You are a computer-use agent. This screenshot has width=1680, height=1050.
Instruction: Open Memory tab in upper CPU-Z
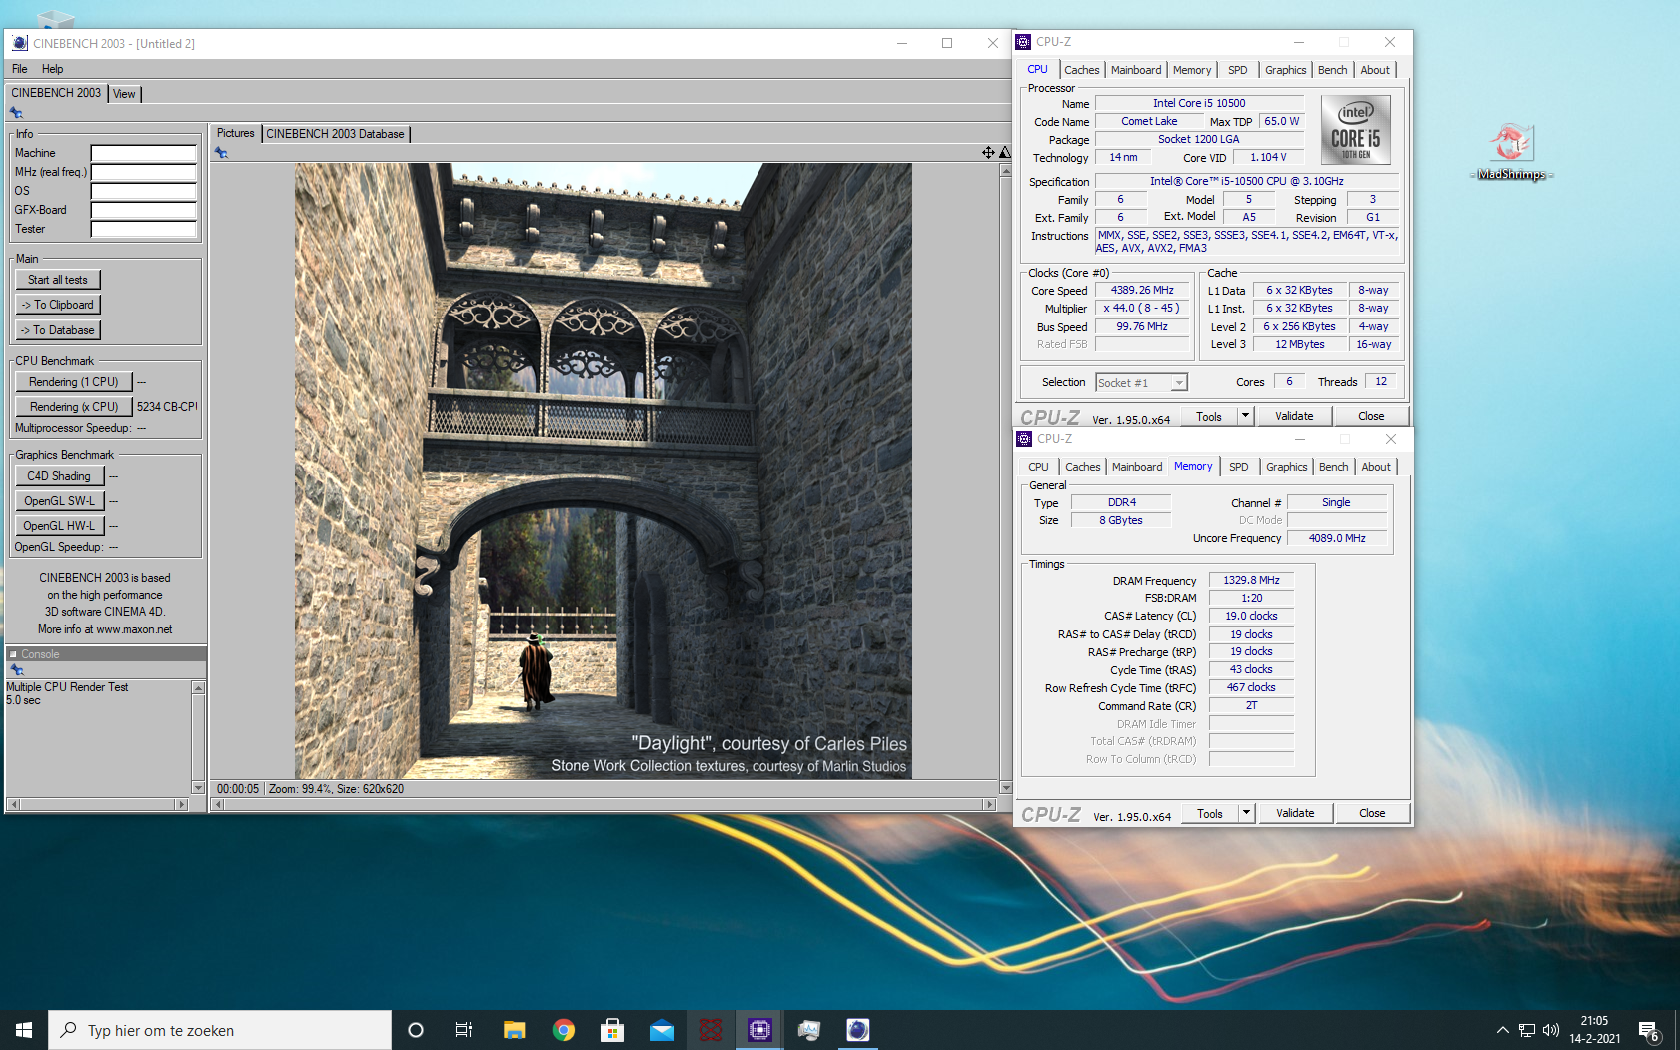[x=1192, y=70]
